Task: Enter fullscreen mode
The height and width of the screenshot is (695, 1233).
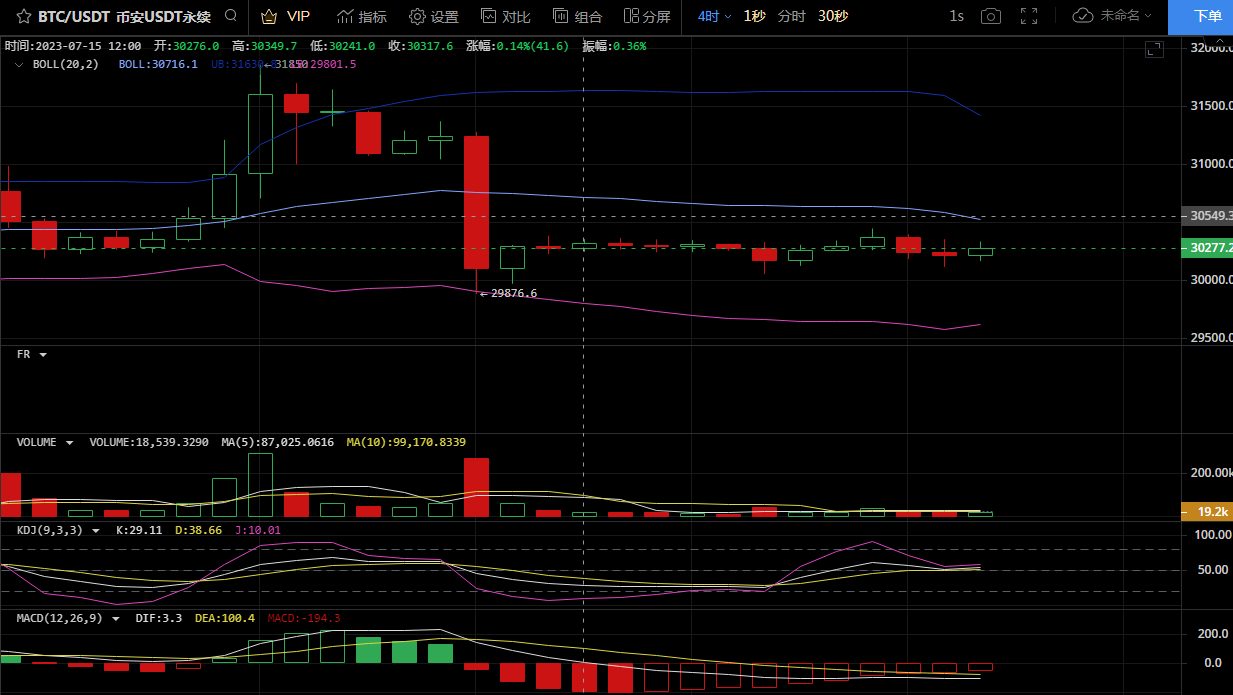Action: click(x=1028, y=16)
